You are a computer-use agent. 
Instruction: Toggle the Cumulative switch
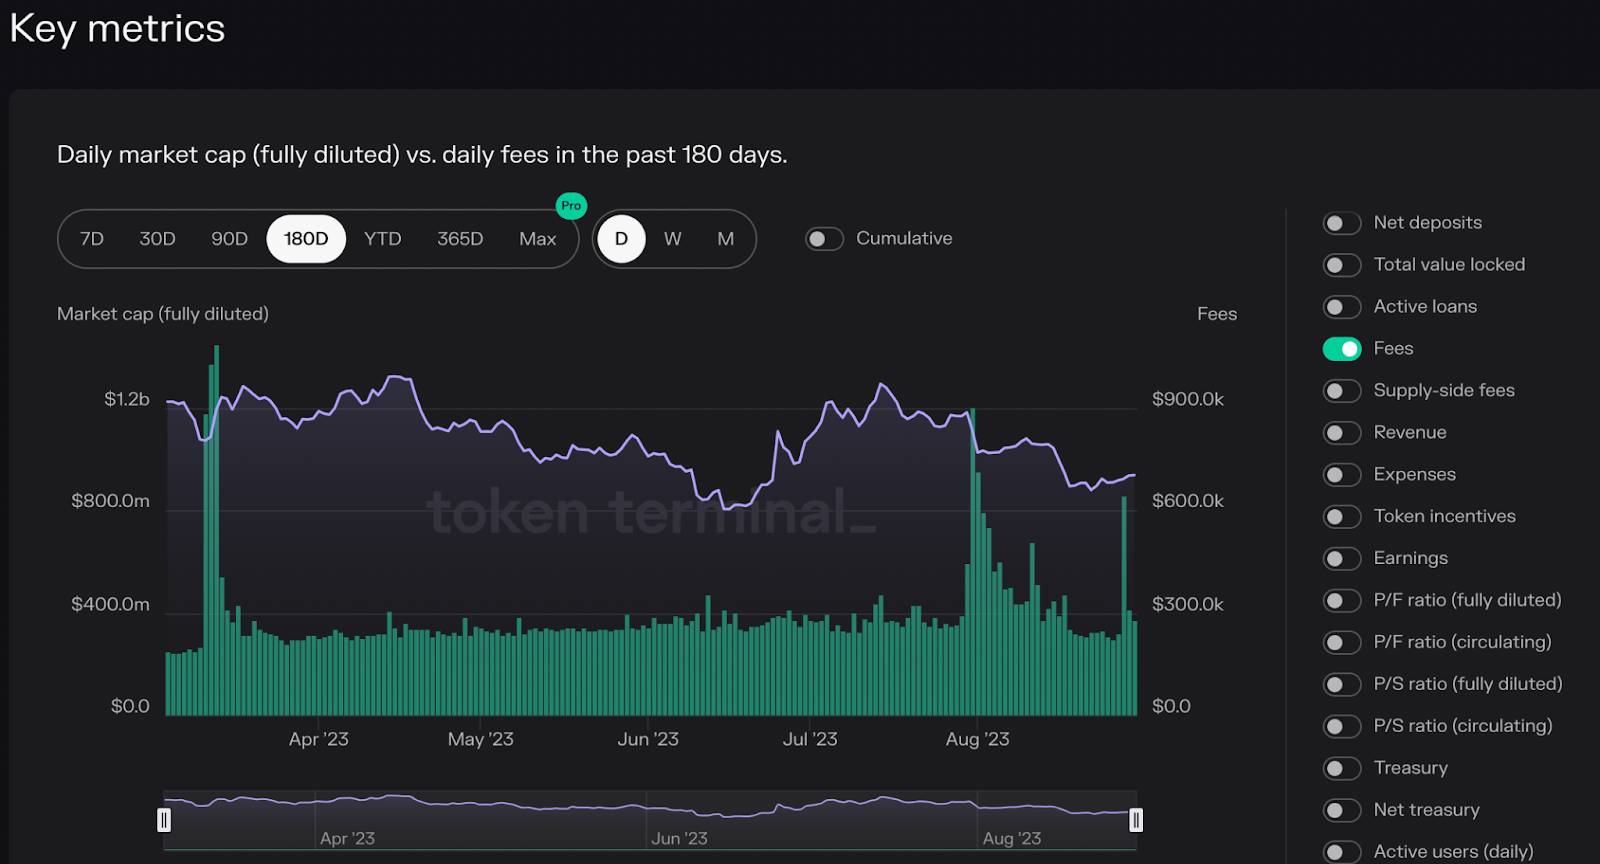[825, 239]
